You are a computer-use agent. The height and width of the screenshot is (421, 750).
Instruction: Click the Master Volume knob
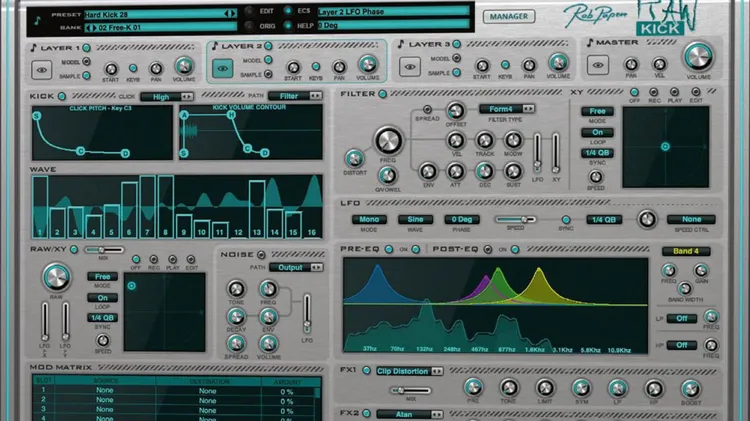[698, 56]
